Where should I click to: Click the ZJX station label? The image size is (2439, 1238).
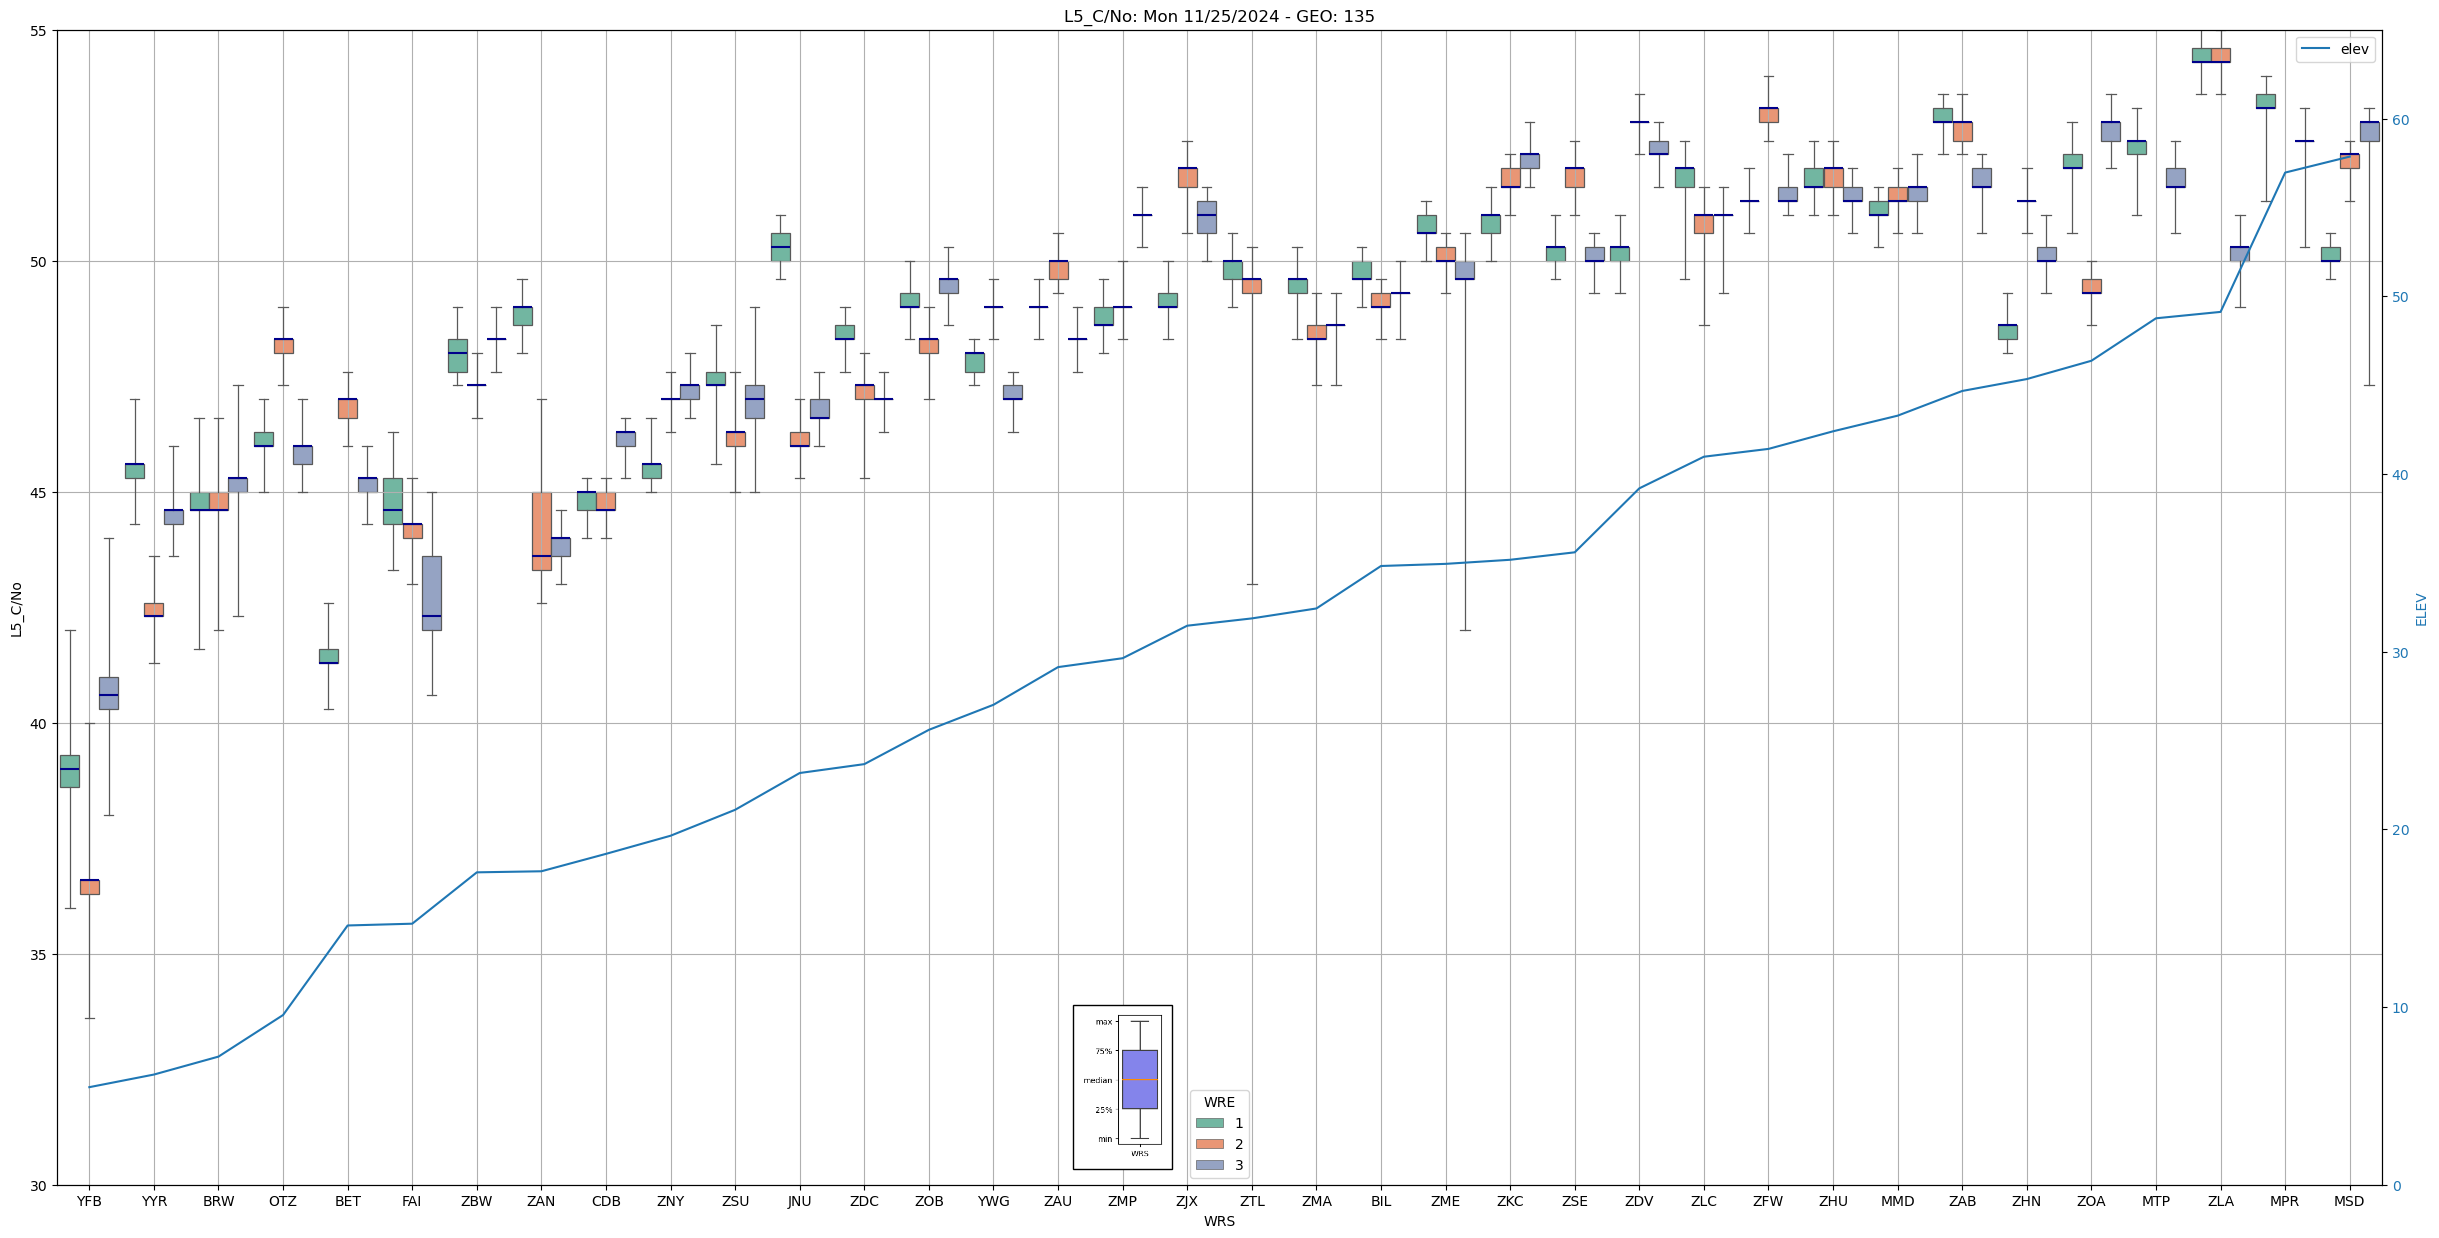(1187, 1202)
